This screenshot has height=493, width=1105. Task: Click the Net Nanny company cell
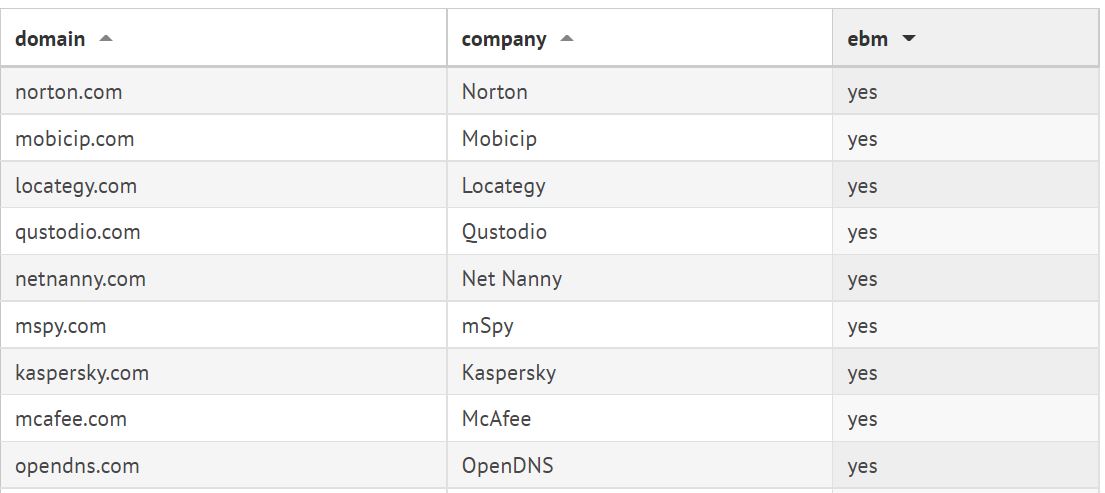[512, 279]
